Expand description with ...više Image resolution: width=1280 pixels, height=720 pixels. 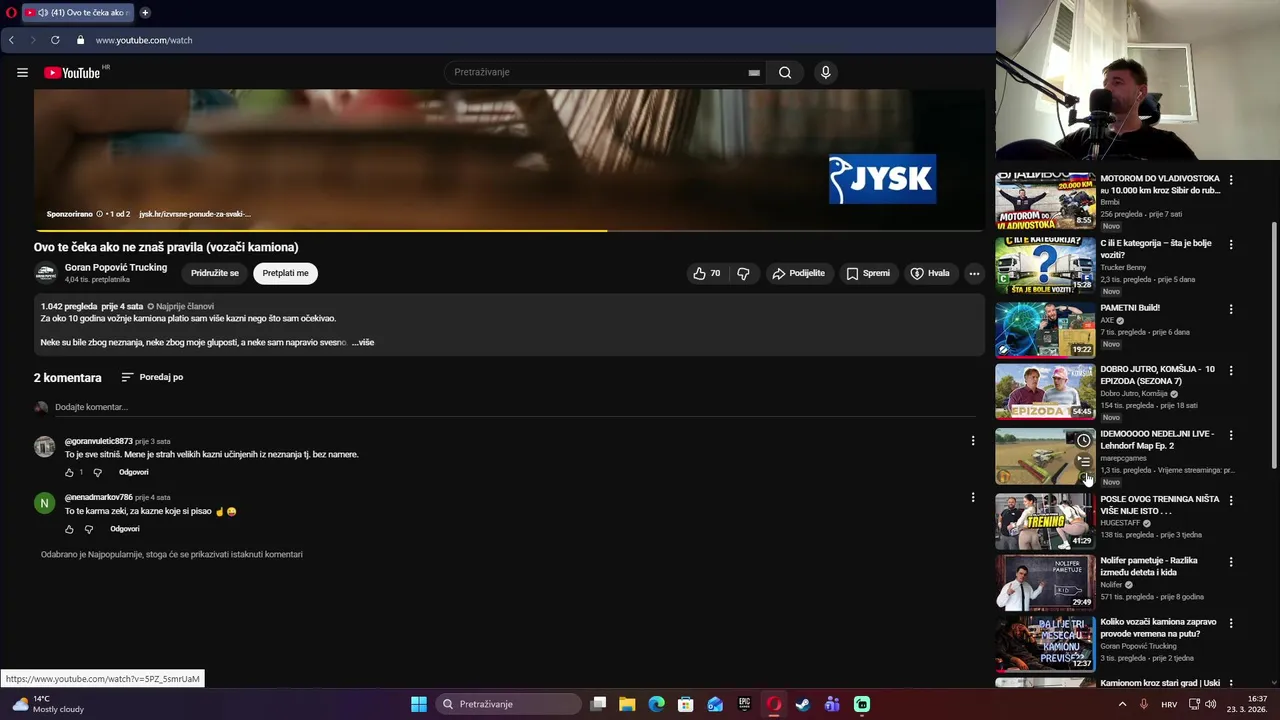362,342
